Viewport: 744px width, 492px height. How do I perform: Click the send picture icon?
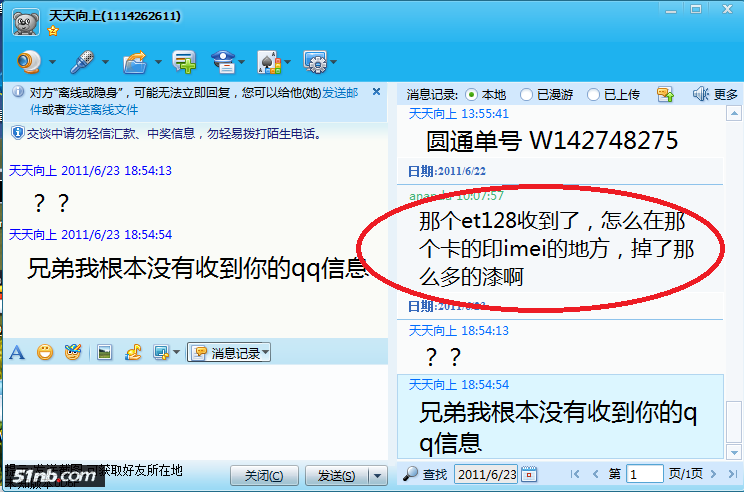point(104,353)
